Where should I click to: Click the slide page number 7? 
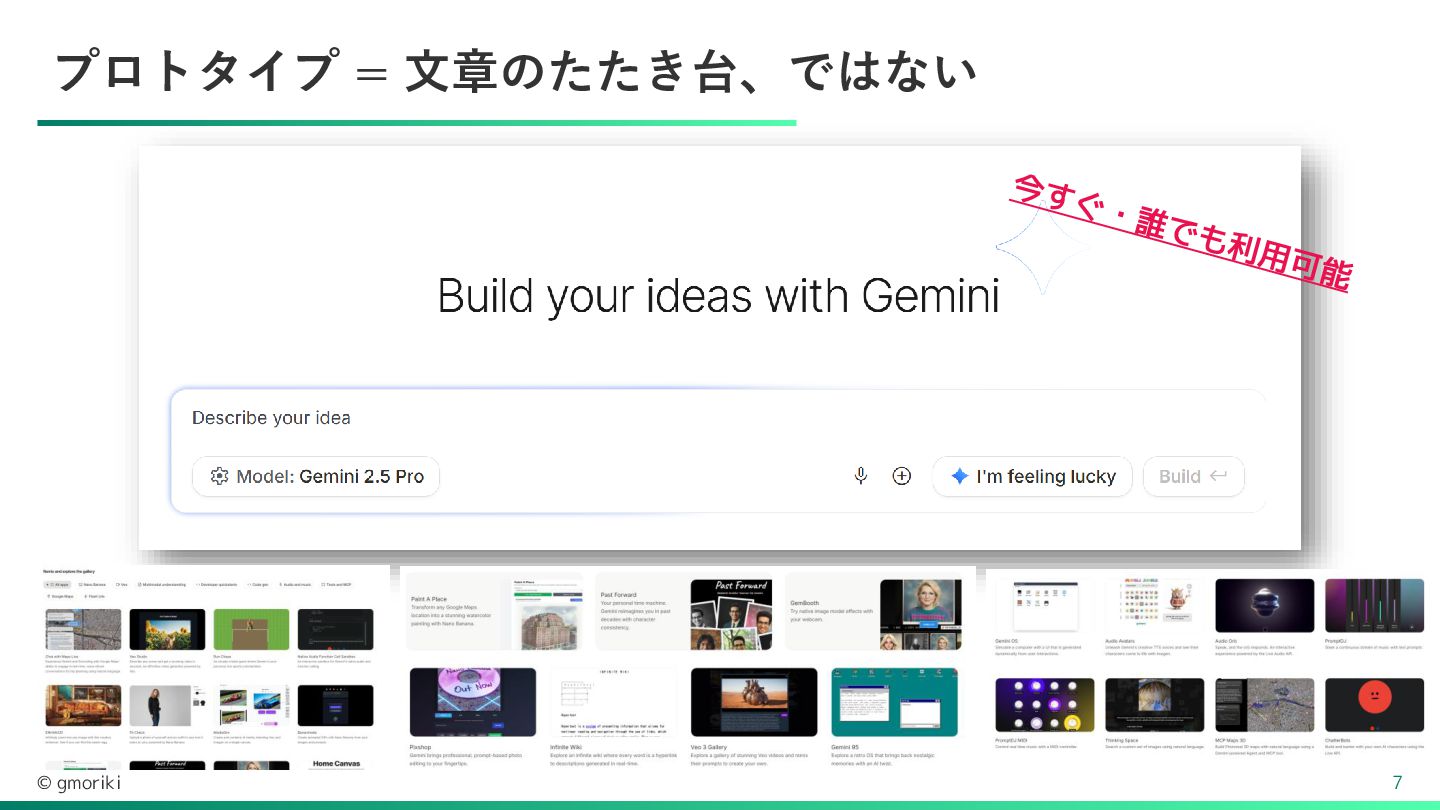[1397, 782]
